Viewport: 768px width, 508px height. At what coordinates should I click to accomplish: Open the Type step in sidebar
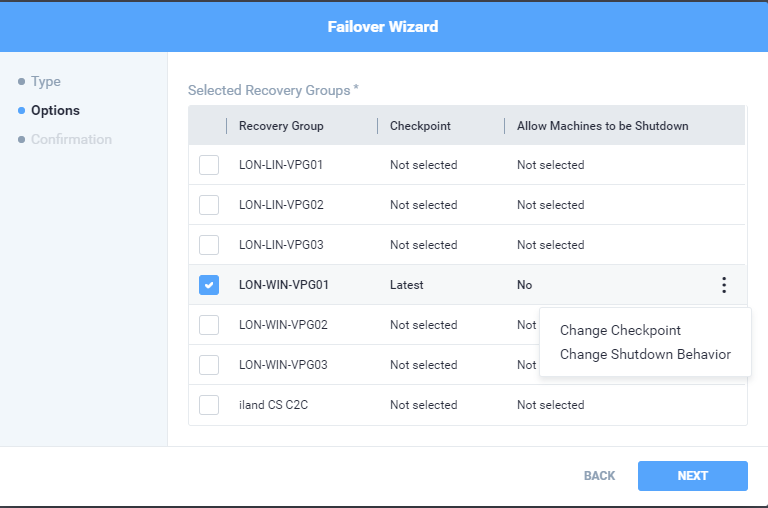pyautogui.click(x=46, y=82)
